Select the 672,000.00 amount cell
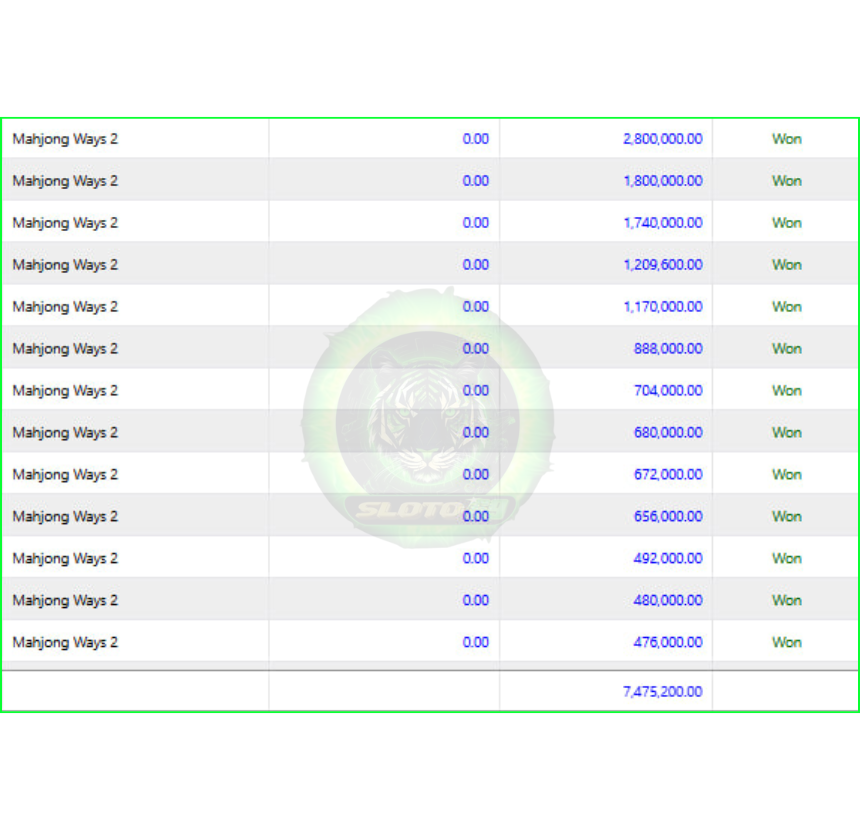Screen dimensions: 860x830 point(668,475)
